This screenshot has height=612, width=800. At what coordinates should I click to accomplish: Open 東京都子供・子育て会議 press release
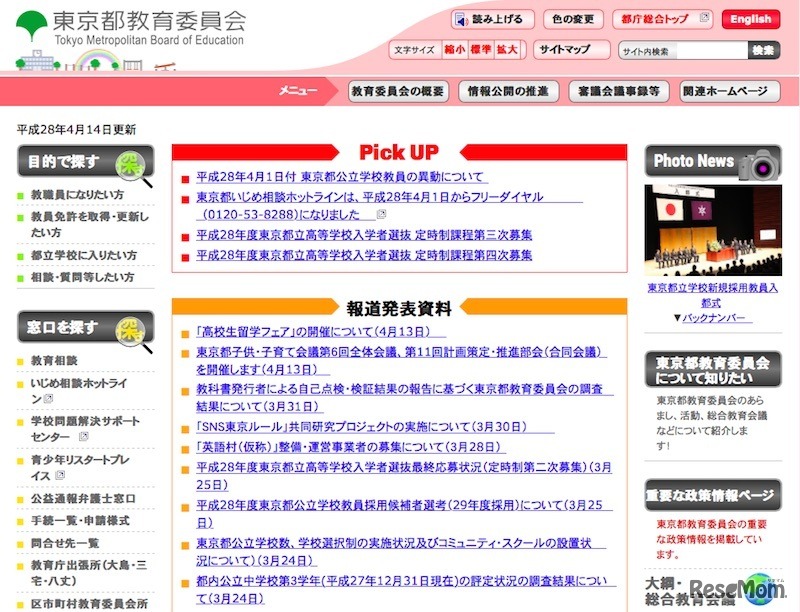[401, 361]
